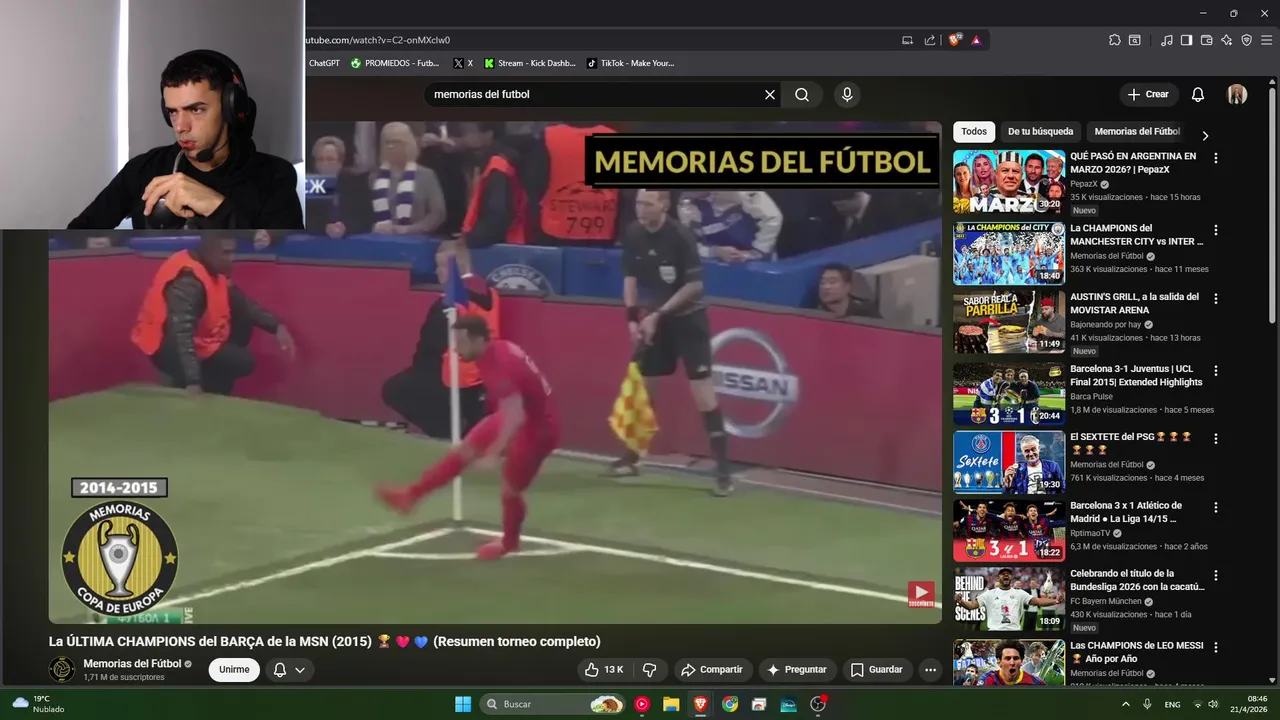
Task: Run search with the magnifying glass icon
Action: coord(802,95)
